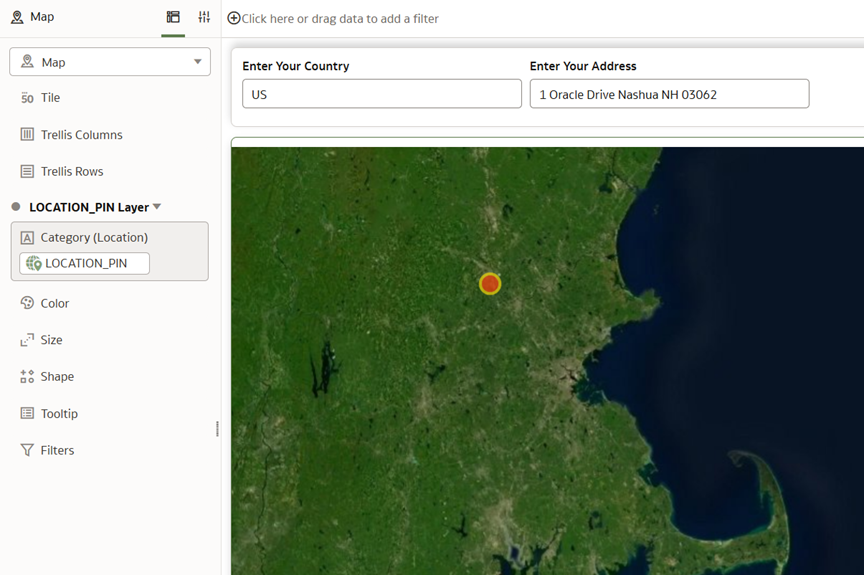Image resolution: width=864 pixels, height=575 pixels.
Task: Click the Size icon
Action: (27, 340)
